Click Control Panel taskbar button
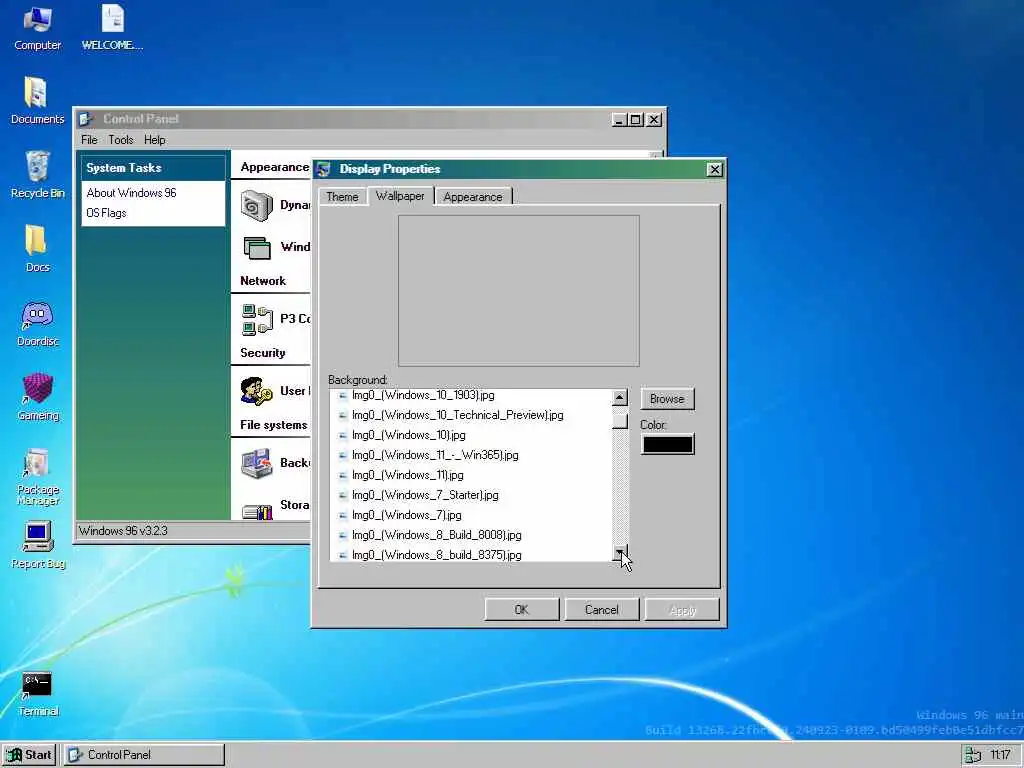The height and width of the screenshot is (768, 1024). tap(144, 755)
